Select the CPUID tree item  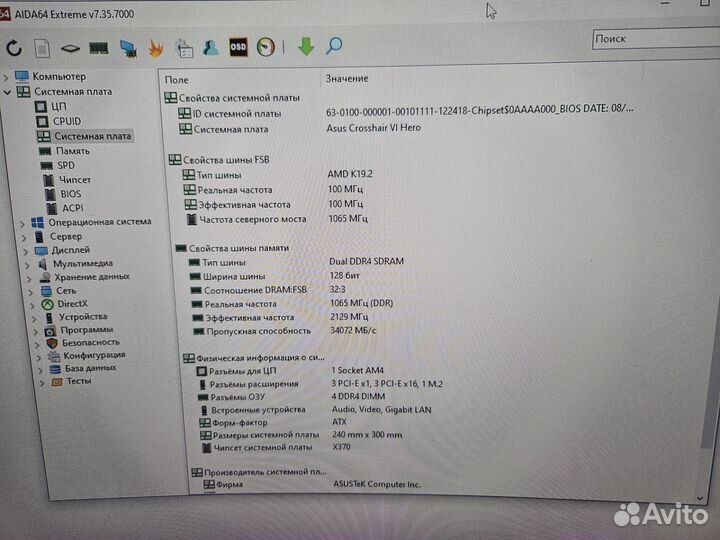click(x=67, y=121)
